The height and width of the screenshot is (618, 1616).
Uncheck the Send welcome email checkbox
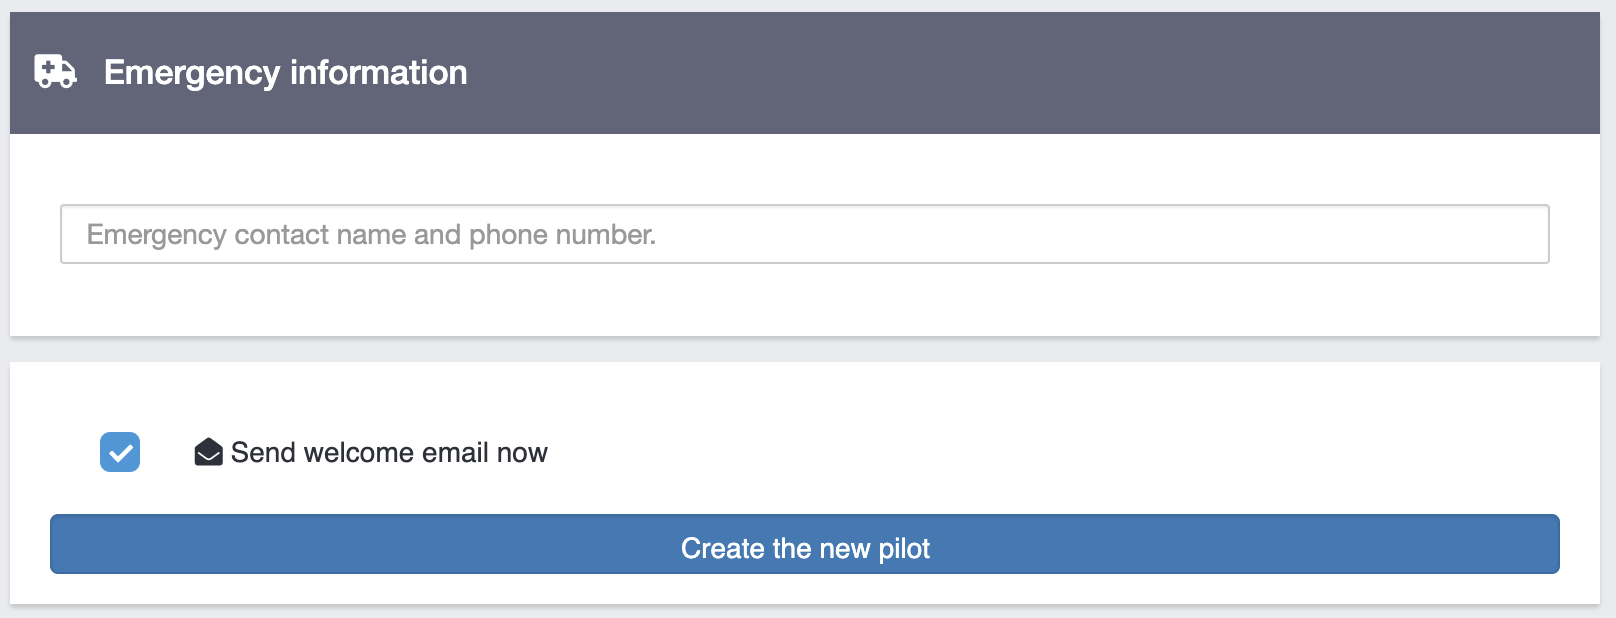point(120,452)
